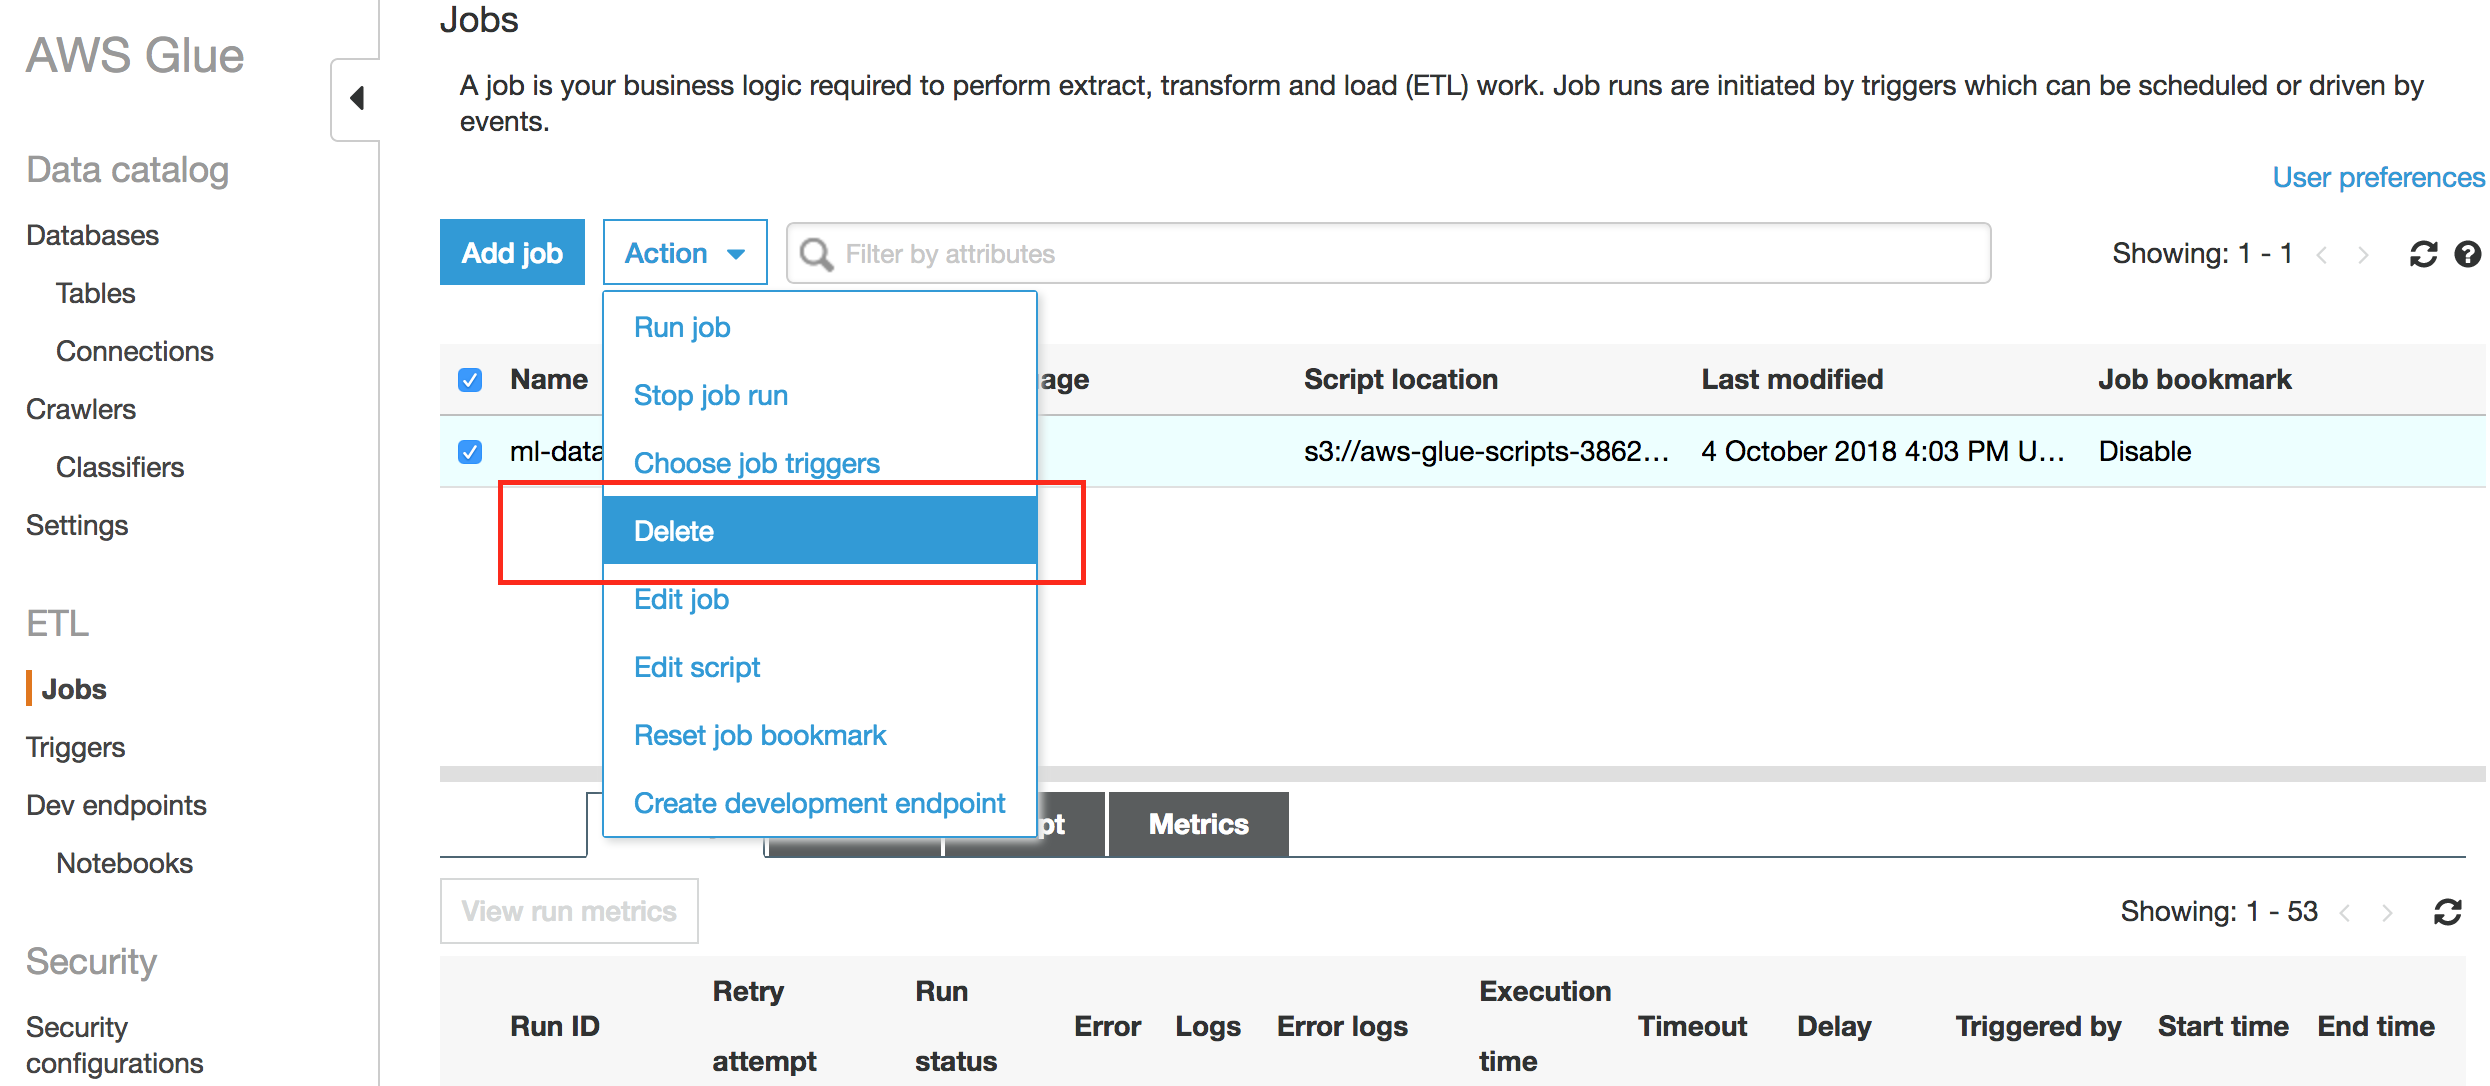
Task: Refresh the job runs list
Action: tap(2447, 912)
